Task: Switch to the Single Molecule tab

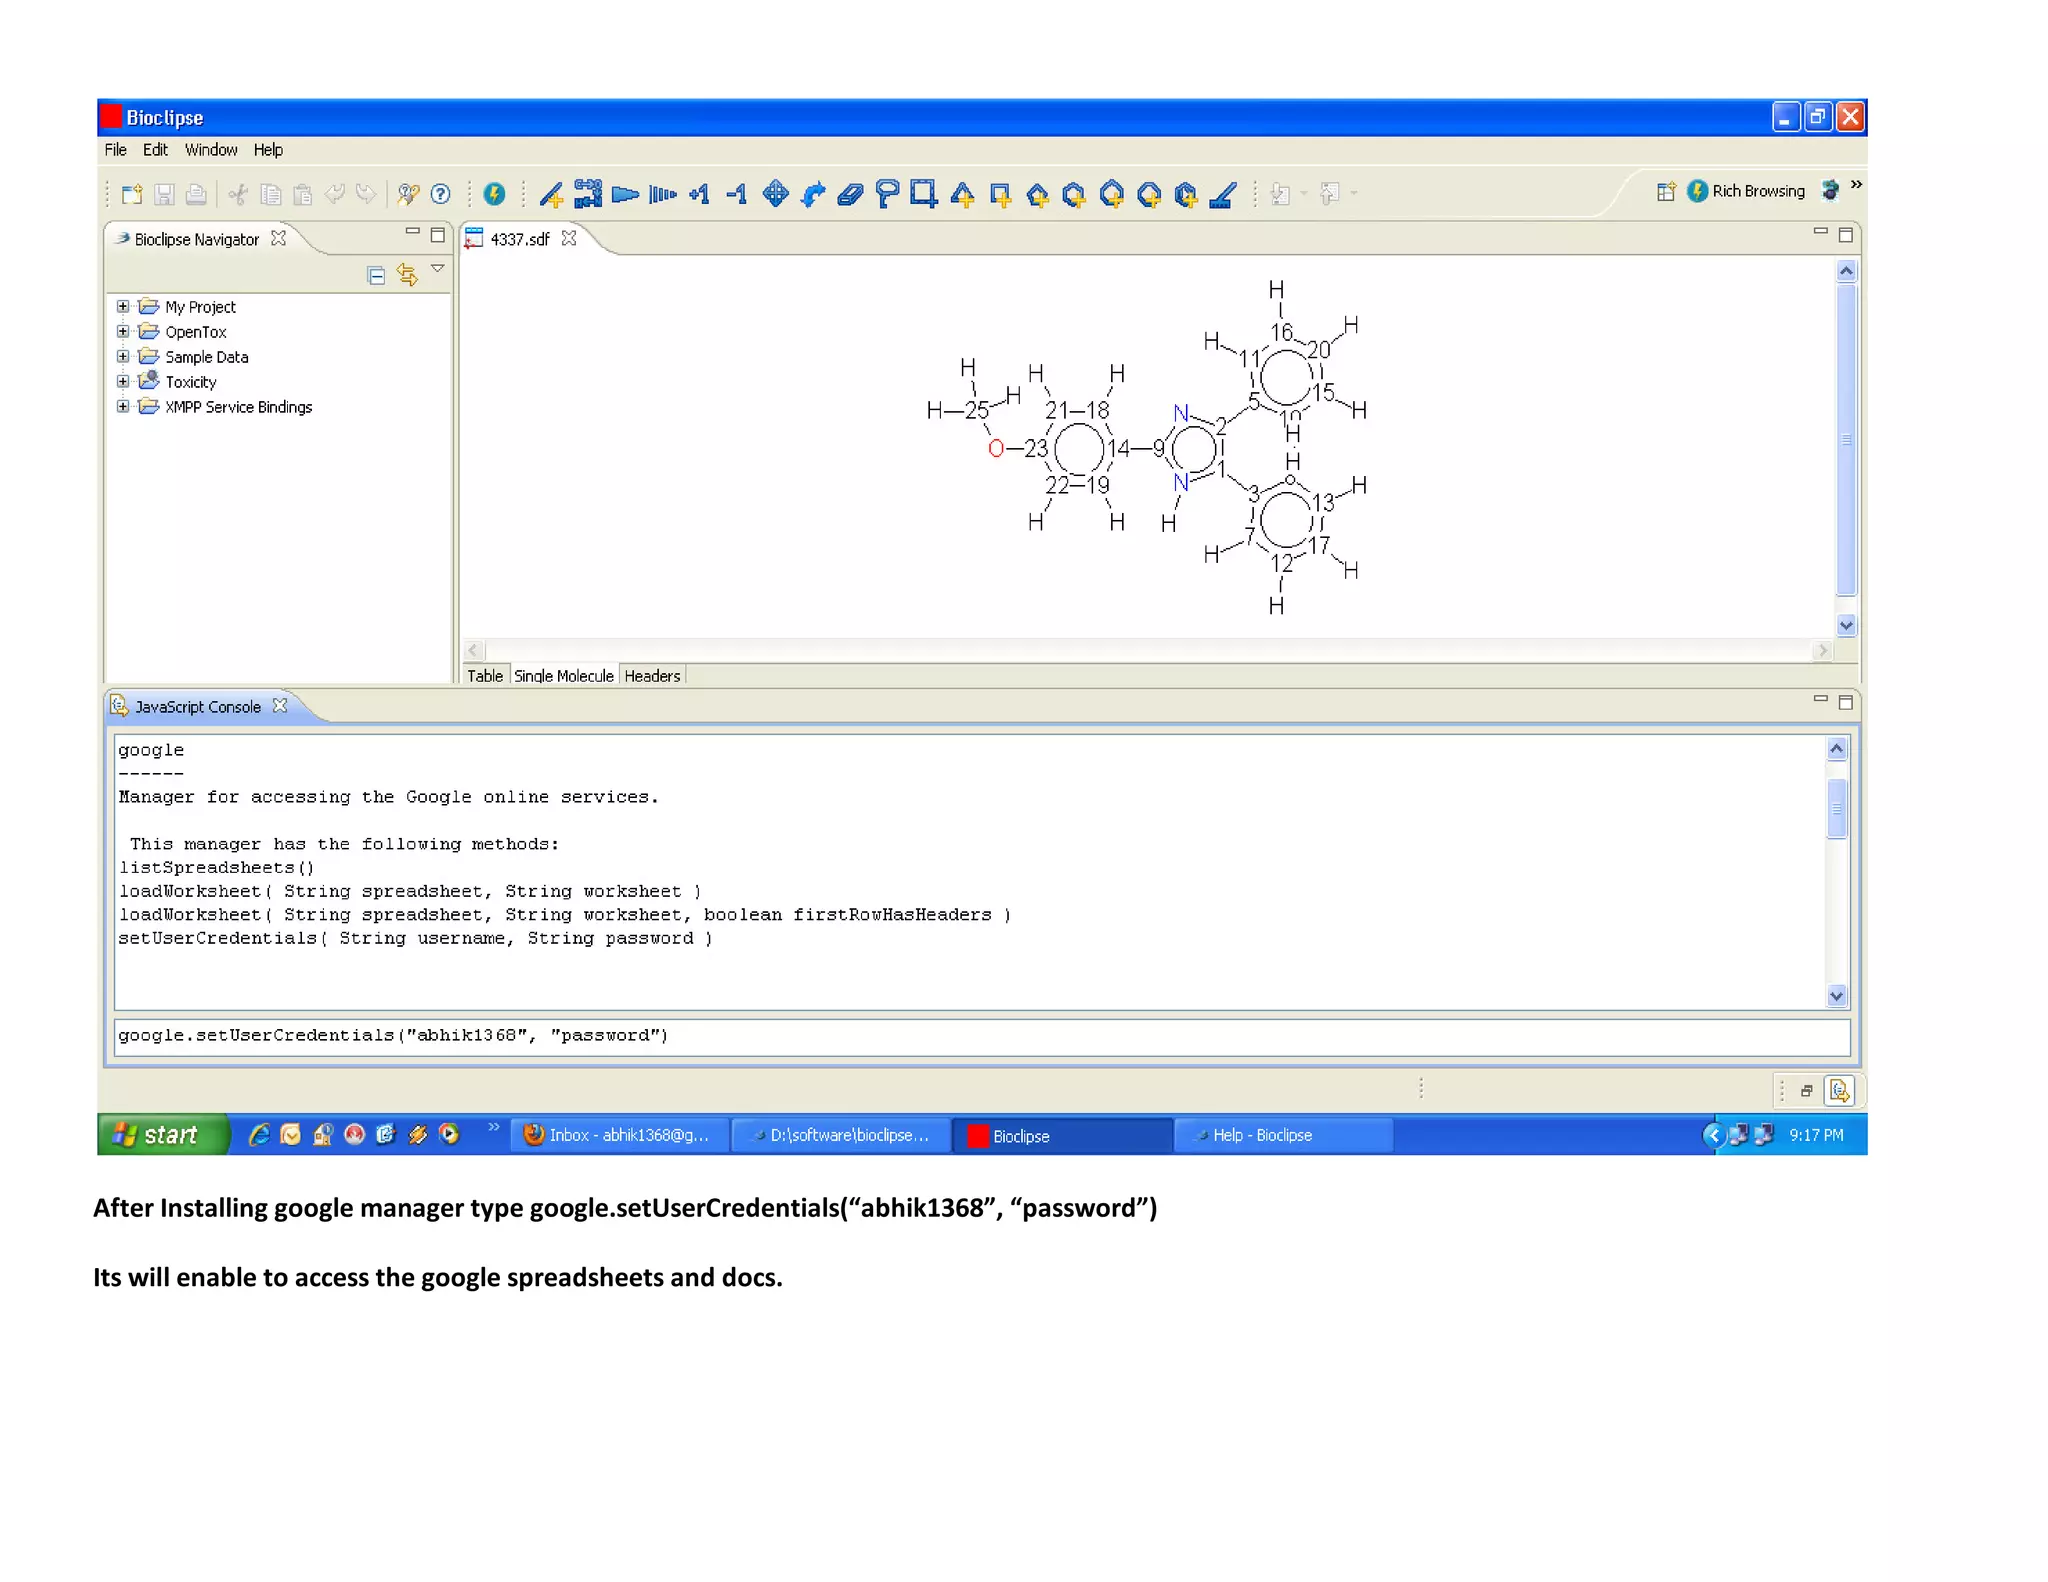Action: [x=563, y=676]
